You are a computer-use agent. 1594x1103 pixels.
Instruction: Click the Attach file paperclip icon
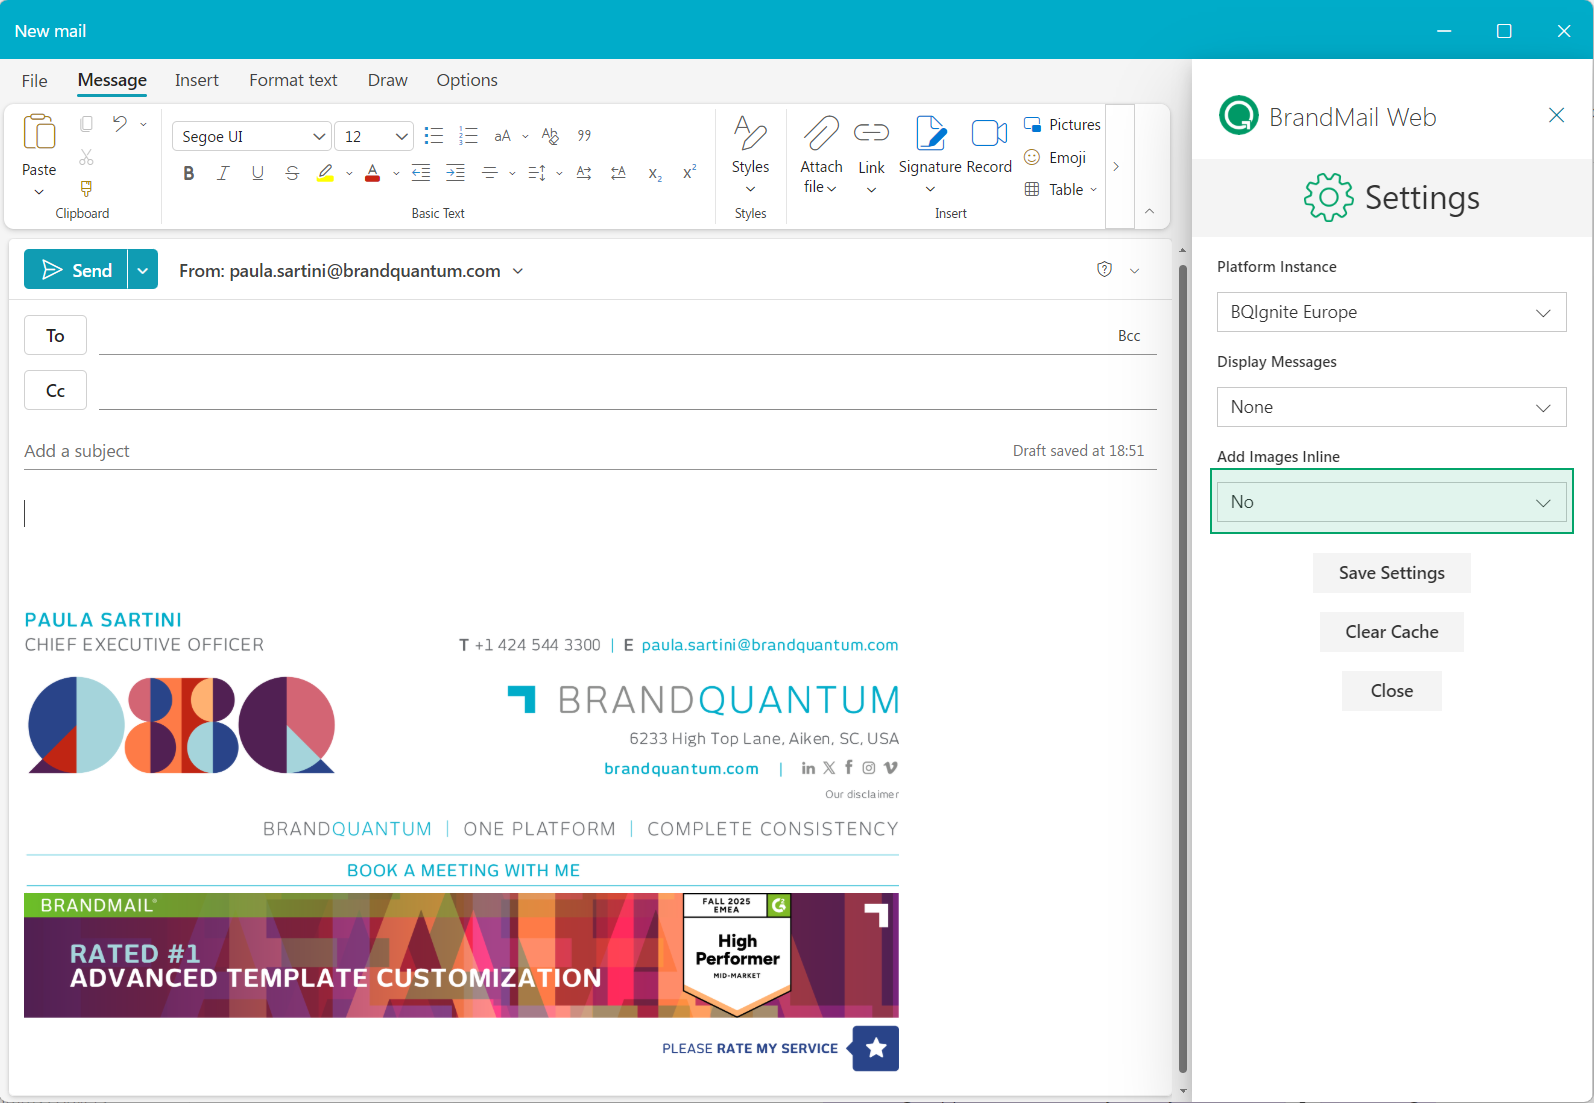[x=820, y=134]
